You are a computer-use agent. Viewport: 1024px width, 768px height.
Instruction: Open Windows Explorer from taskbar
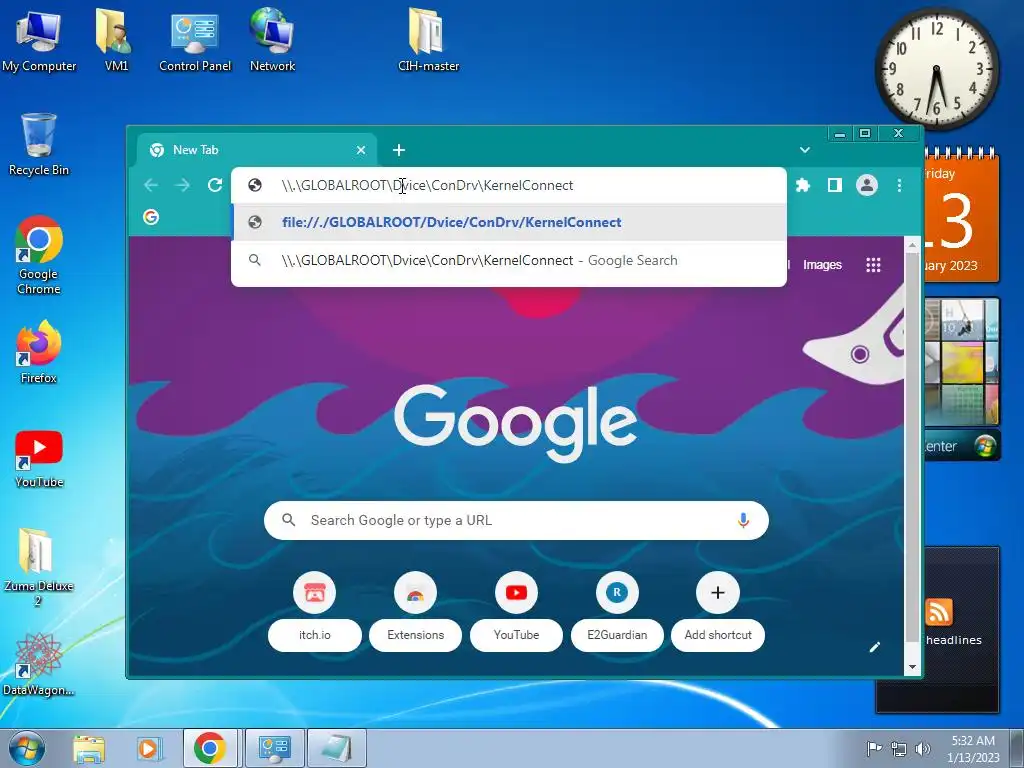coord(89,748)
